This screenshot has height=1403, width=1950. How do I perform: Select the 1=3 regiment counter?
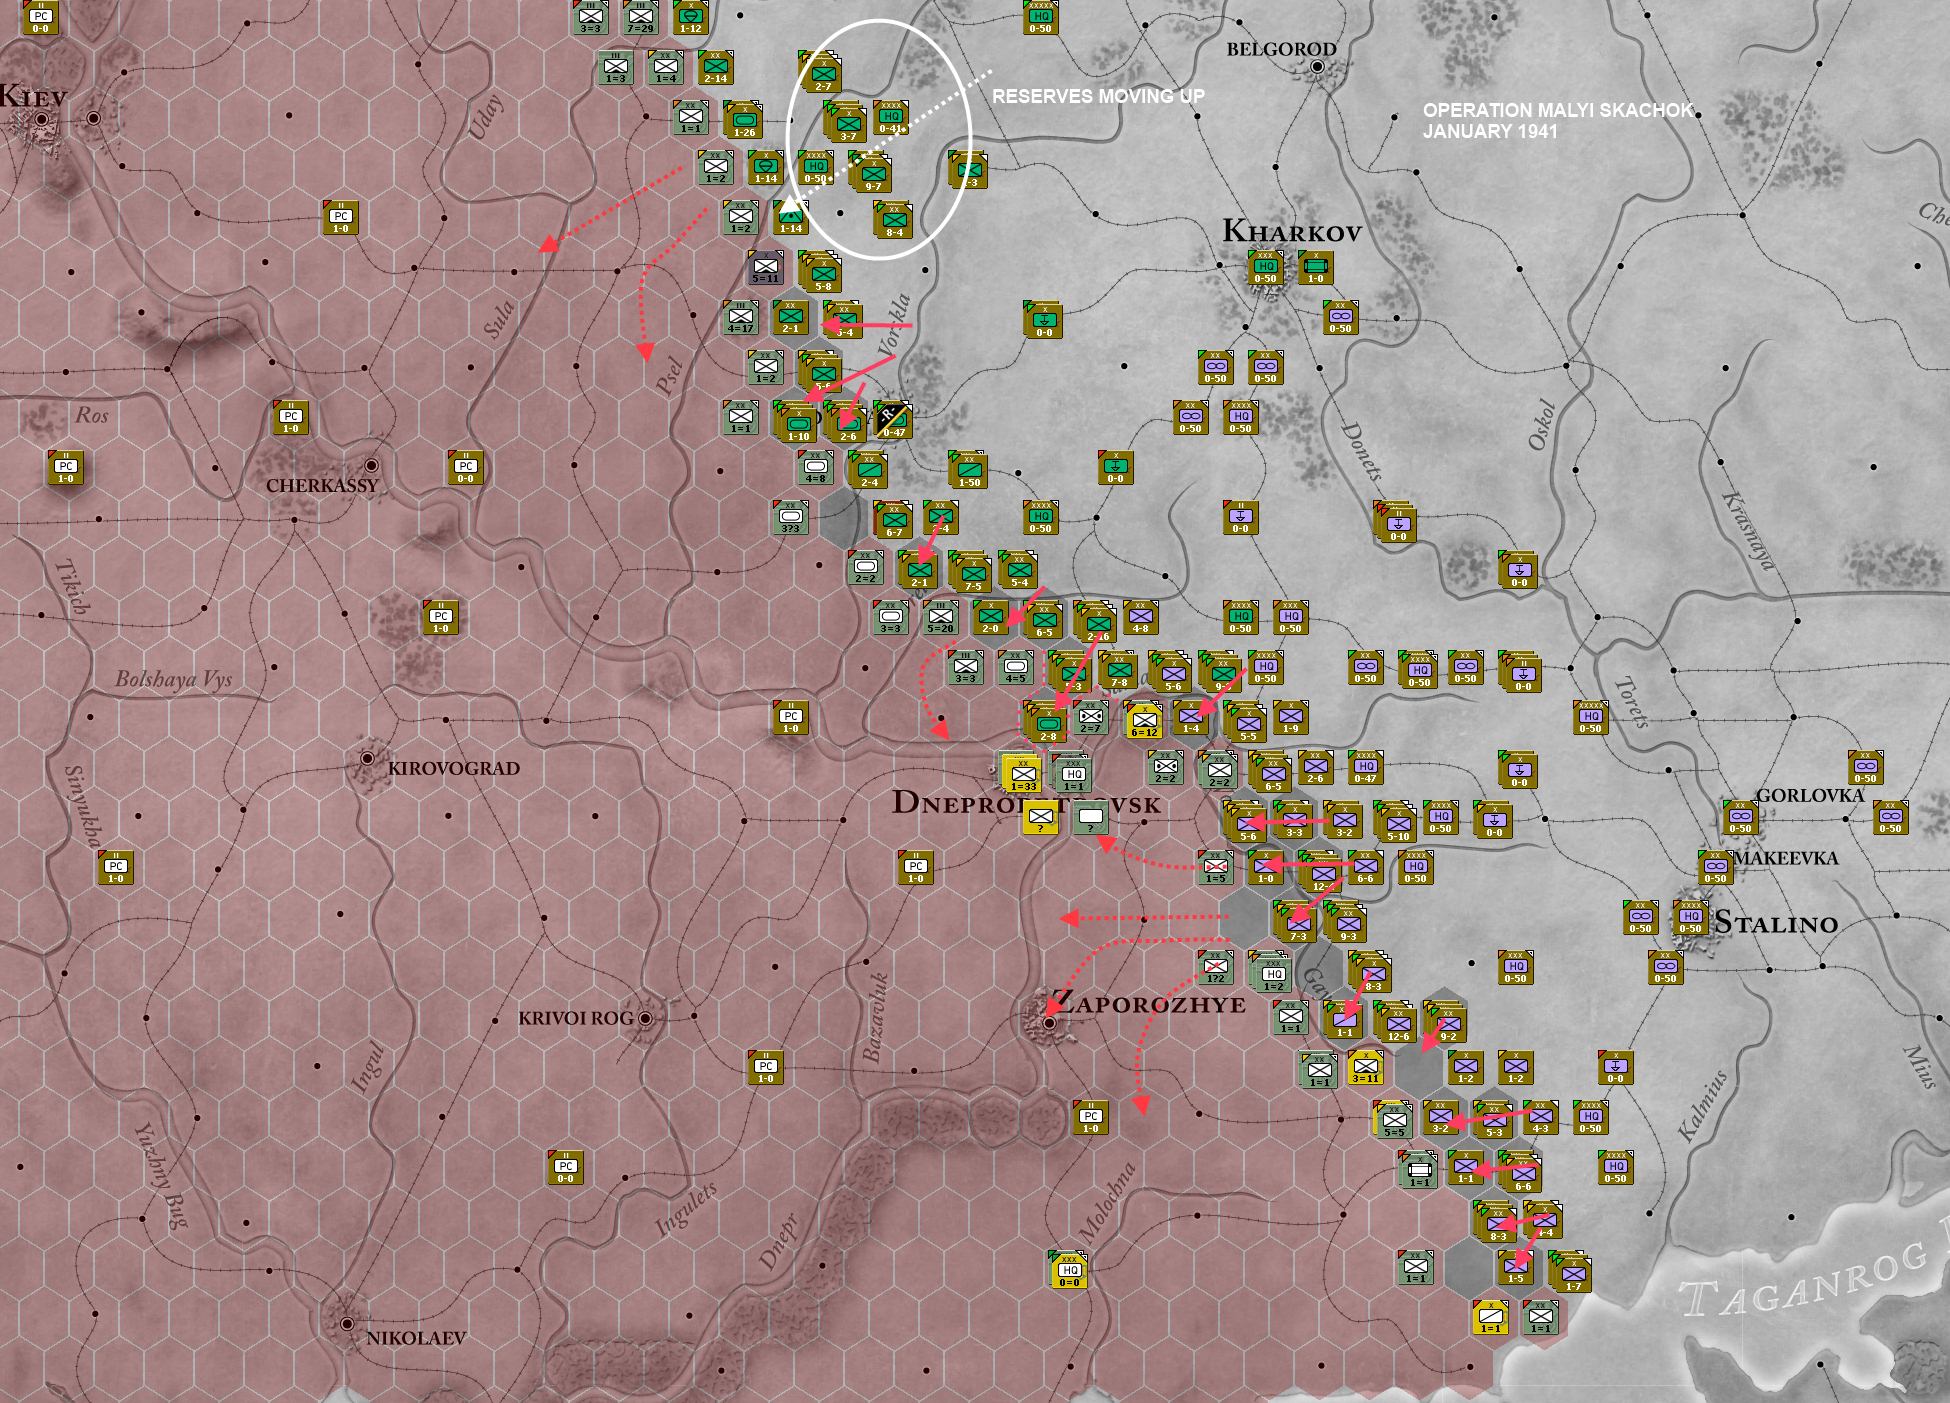point(615,67)
